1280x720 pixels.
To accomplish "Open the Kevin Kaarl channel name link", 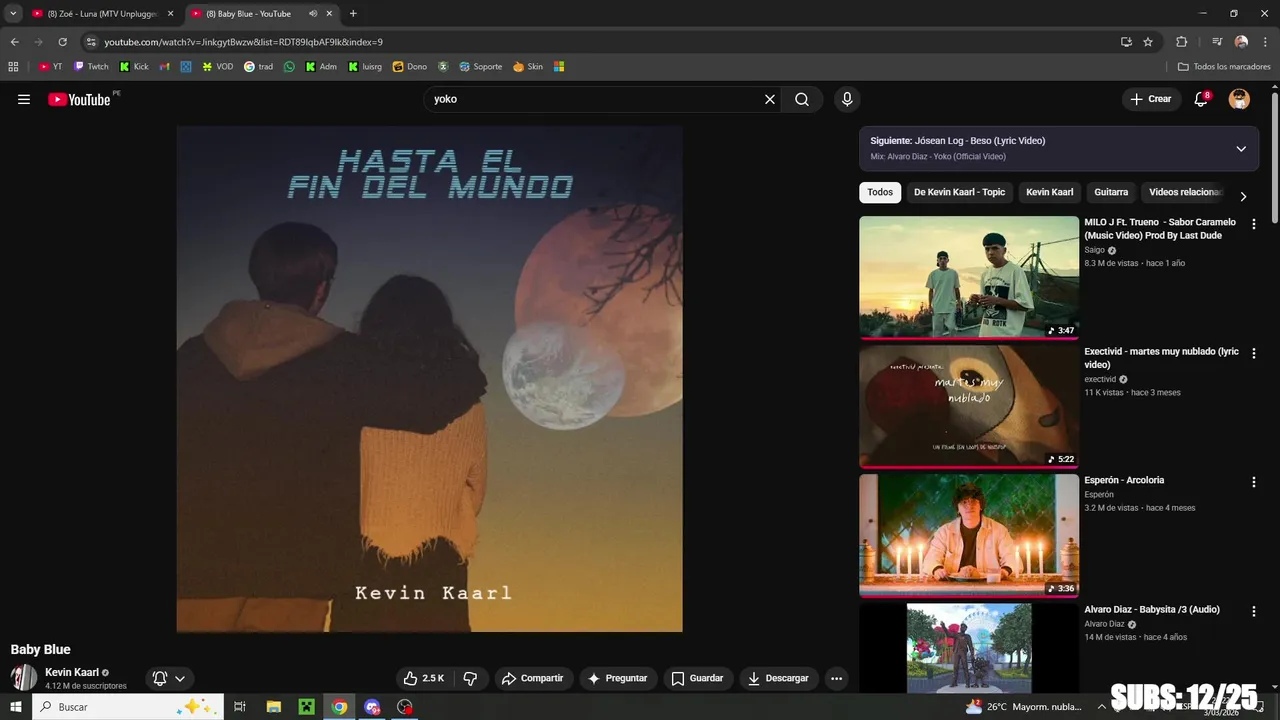I will click(72, 672).
